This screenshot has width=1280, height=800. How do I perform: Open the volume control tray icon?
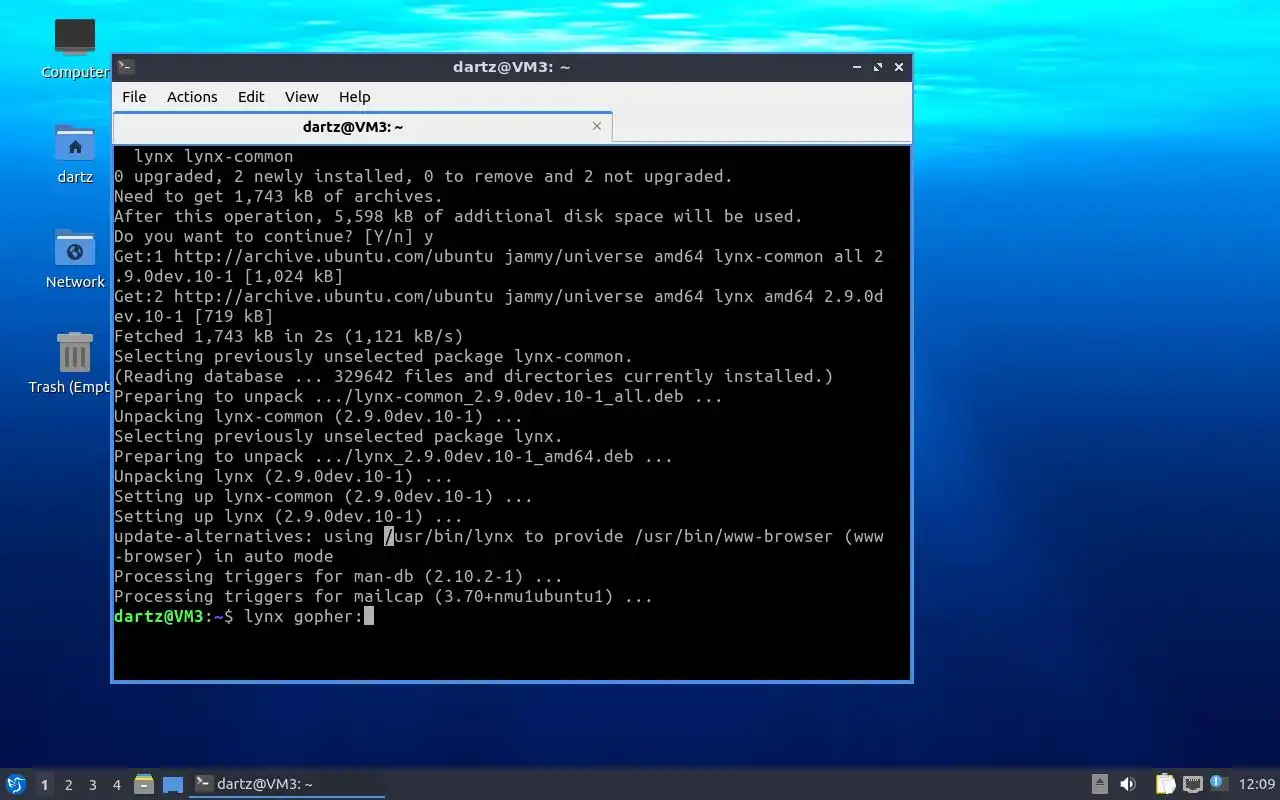pos(1128,784)
